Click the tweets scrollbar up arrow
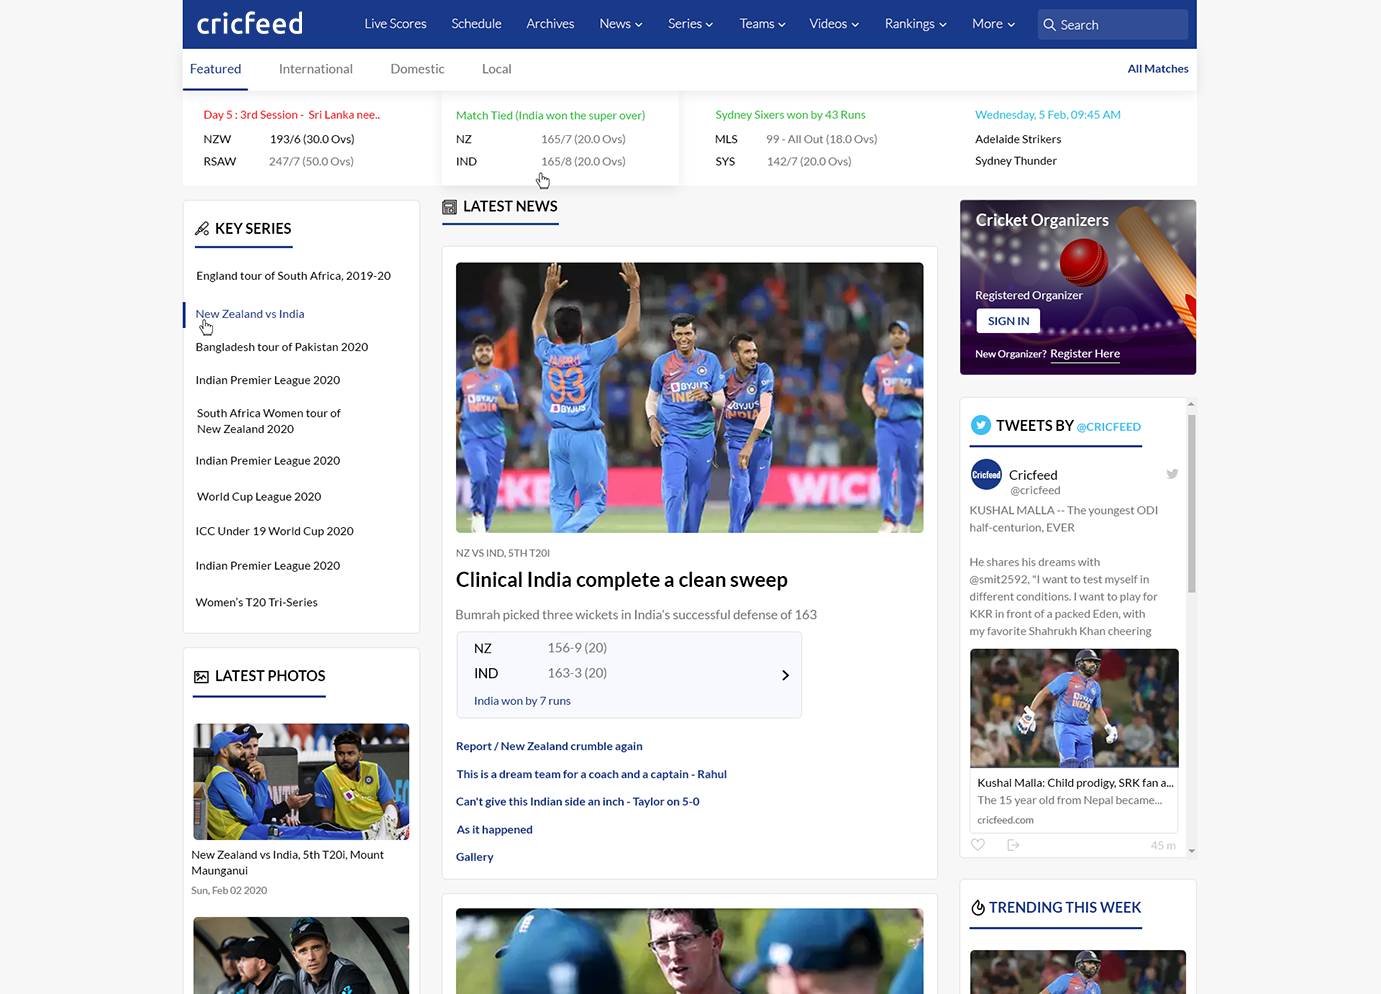Viewport: 1381px width, 994px height. [x=1191, y=405]
